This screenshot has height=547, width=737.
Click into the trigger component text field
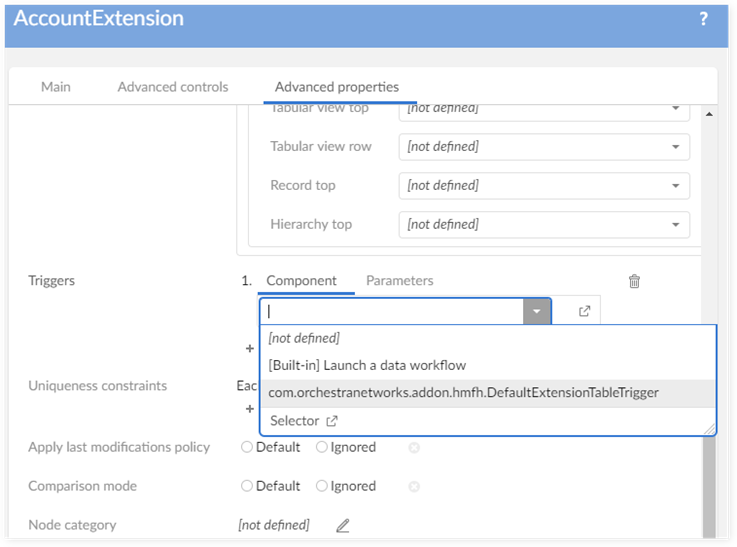390,311
